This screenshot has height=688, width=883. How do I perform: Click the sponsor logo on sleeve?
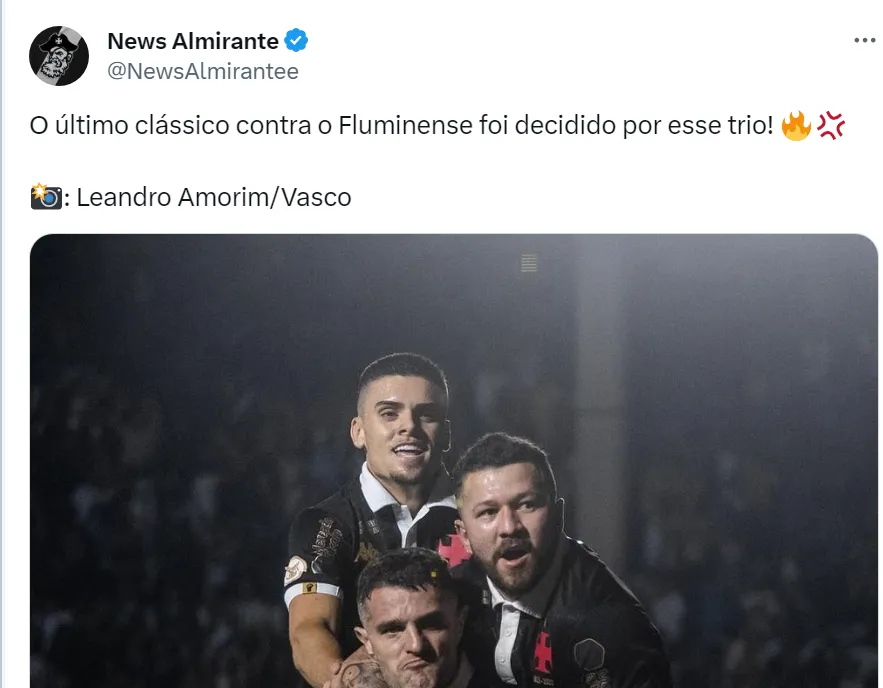pyautogui.click(x=328, y=540)
